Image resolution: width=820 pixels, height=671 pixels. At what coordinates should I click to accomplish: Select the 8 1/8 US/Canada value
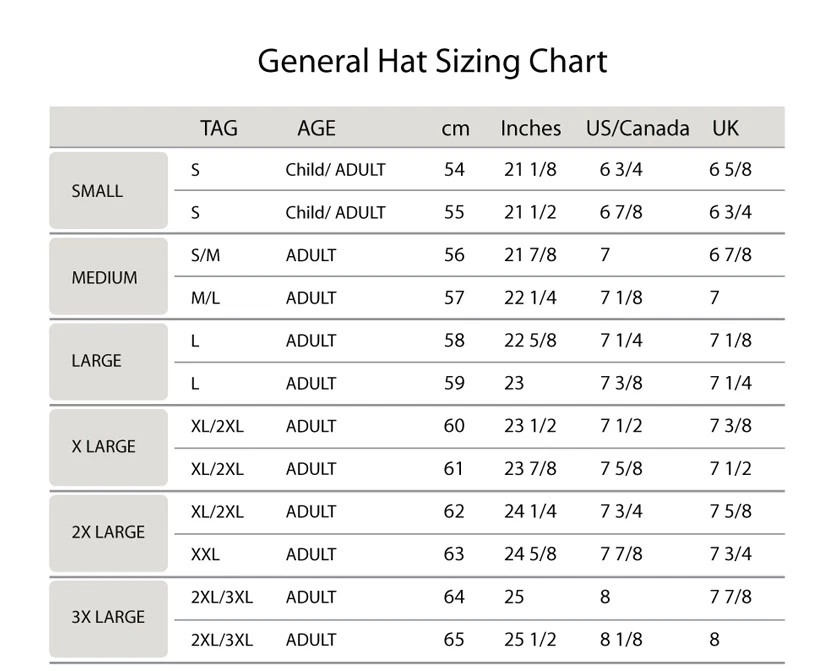coord(621,640)
